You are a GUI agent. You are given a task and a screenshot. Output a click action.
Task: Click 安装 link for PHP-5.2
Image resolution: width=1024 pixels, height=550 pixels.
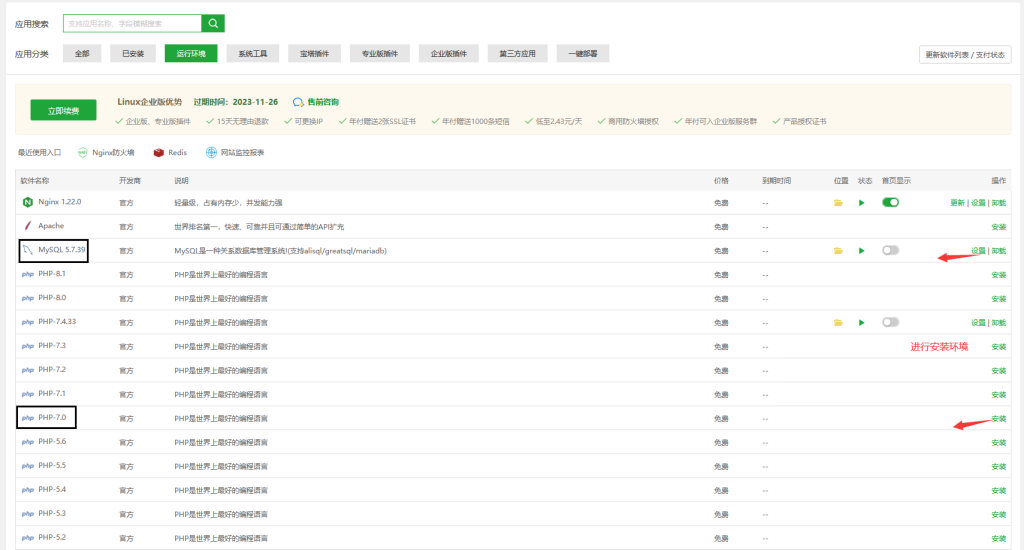[999, 539]
